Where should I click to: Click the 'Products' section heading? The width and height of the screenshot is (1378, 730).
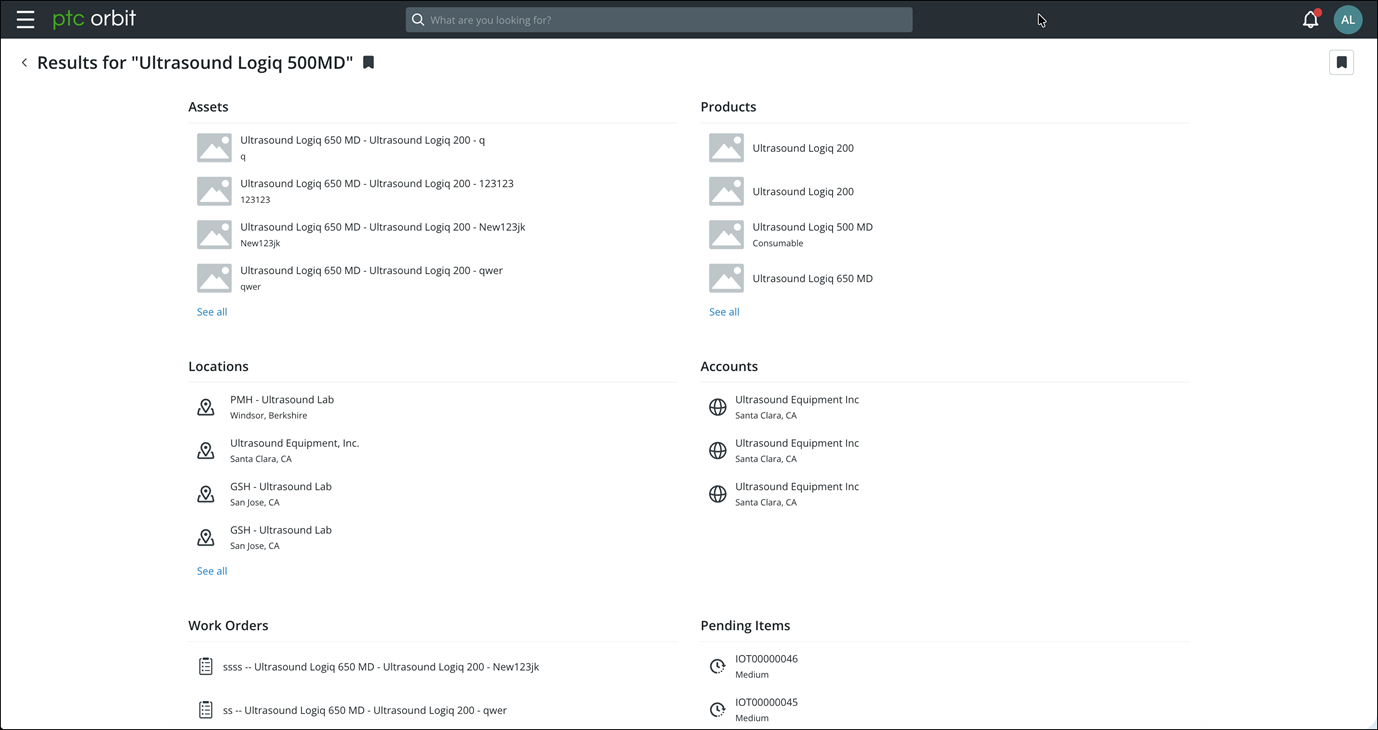pyautogui.click(x=728, y=107)
